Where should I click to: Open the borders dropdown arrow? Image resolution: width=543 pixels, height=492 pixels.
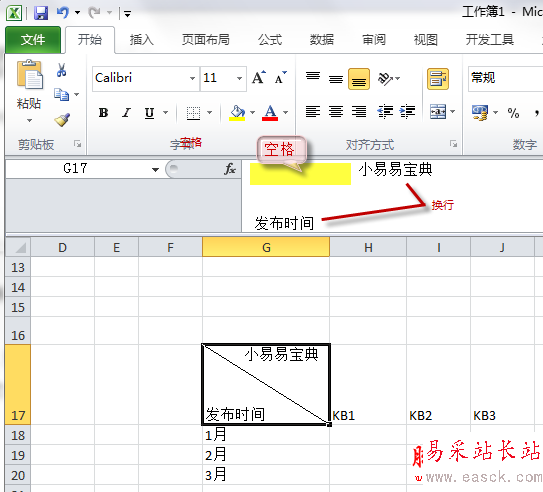210,113
